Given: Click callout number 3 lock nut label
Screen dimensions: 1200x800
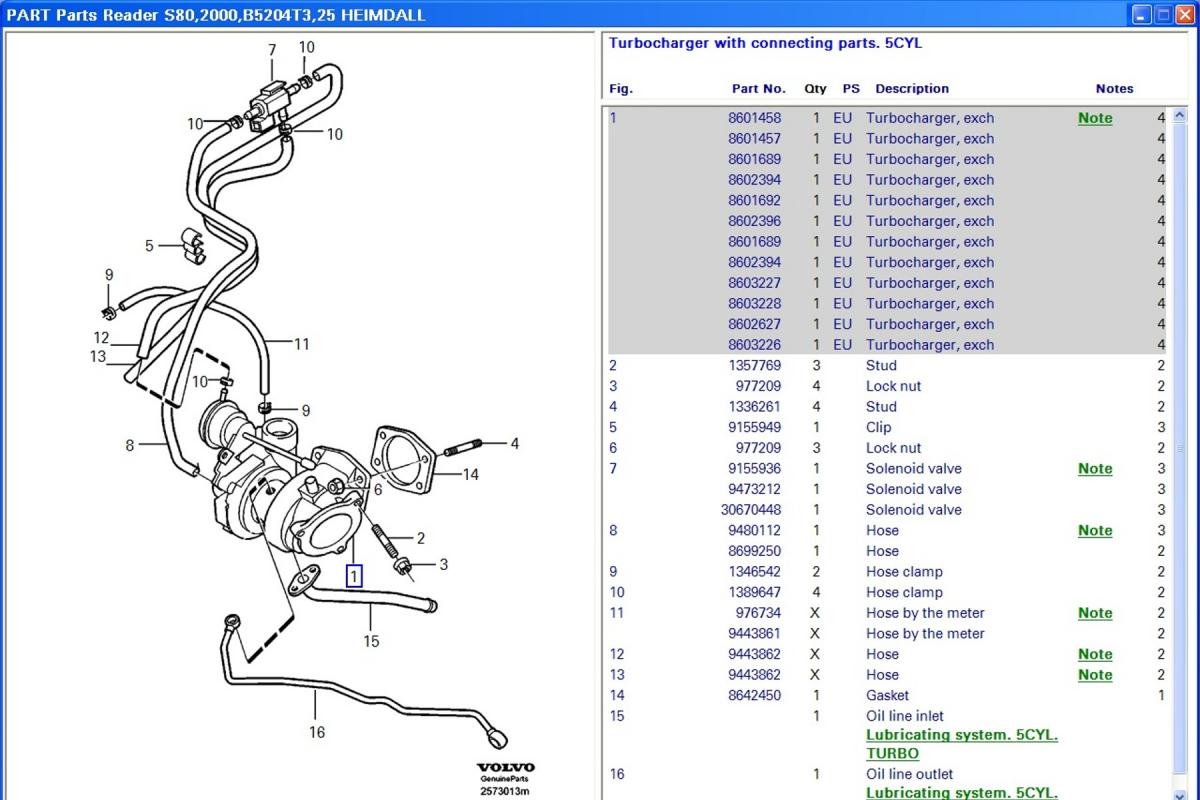Looking at the screenshot, I should pyautogui.click(x=443, y=564).
